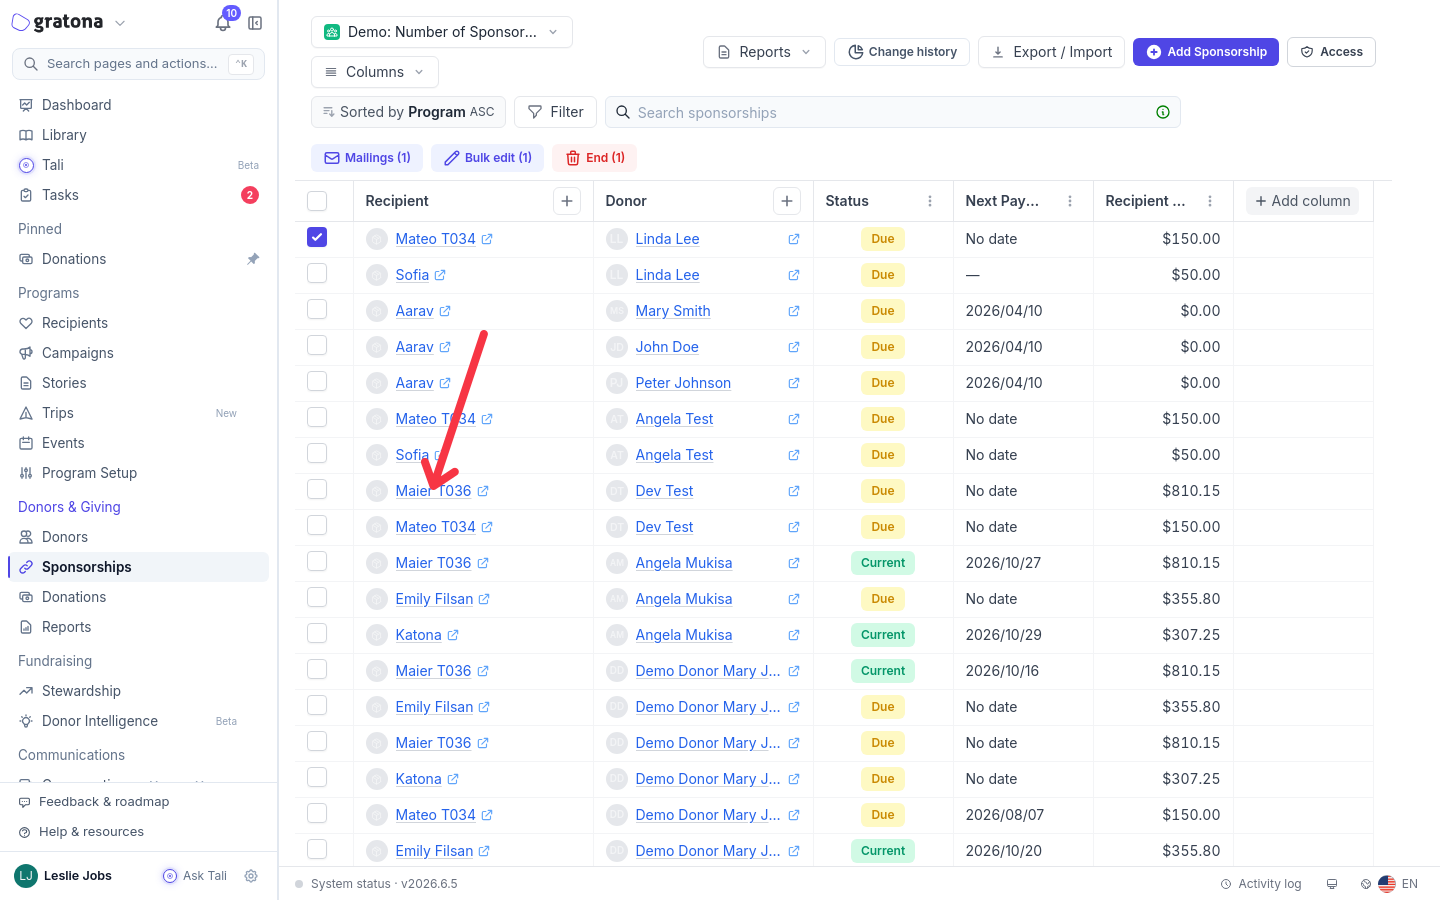Click the search info icon in sponsorship search
Screen dimensions: 1440x900
pyautogui.click(x=1163, y=112)
